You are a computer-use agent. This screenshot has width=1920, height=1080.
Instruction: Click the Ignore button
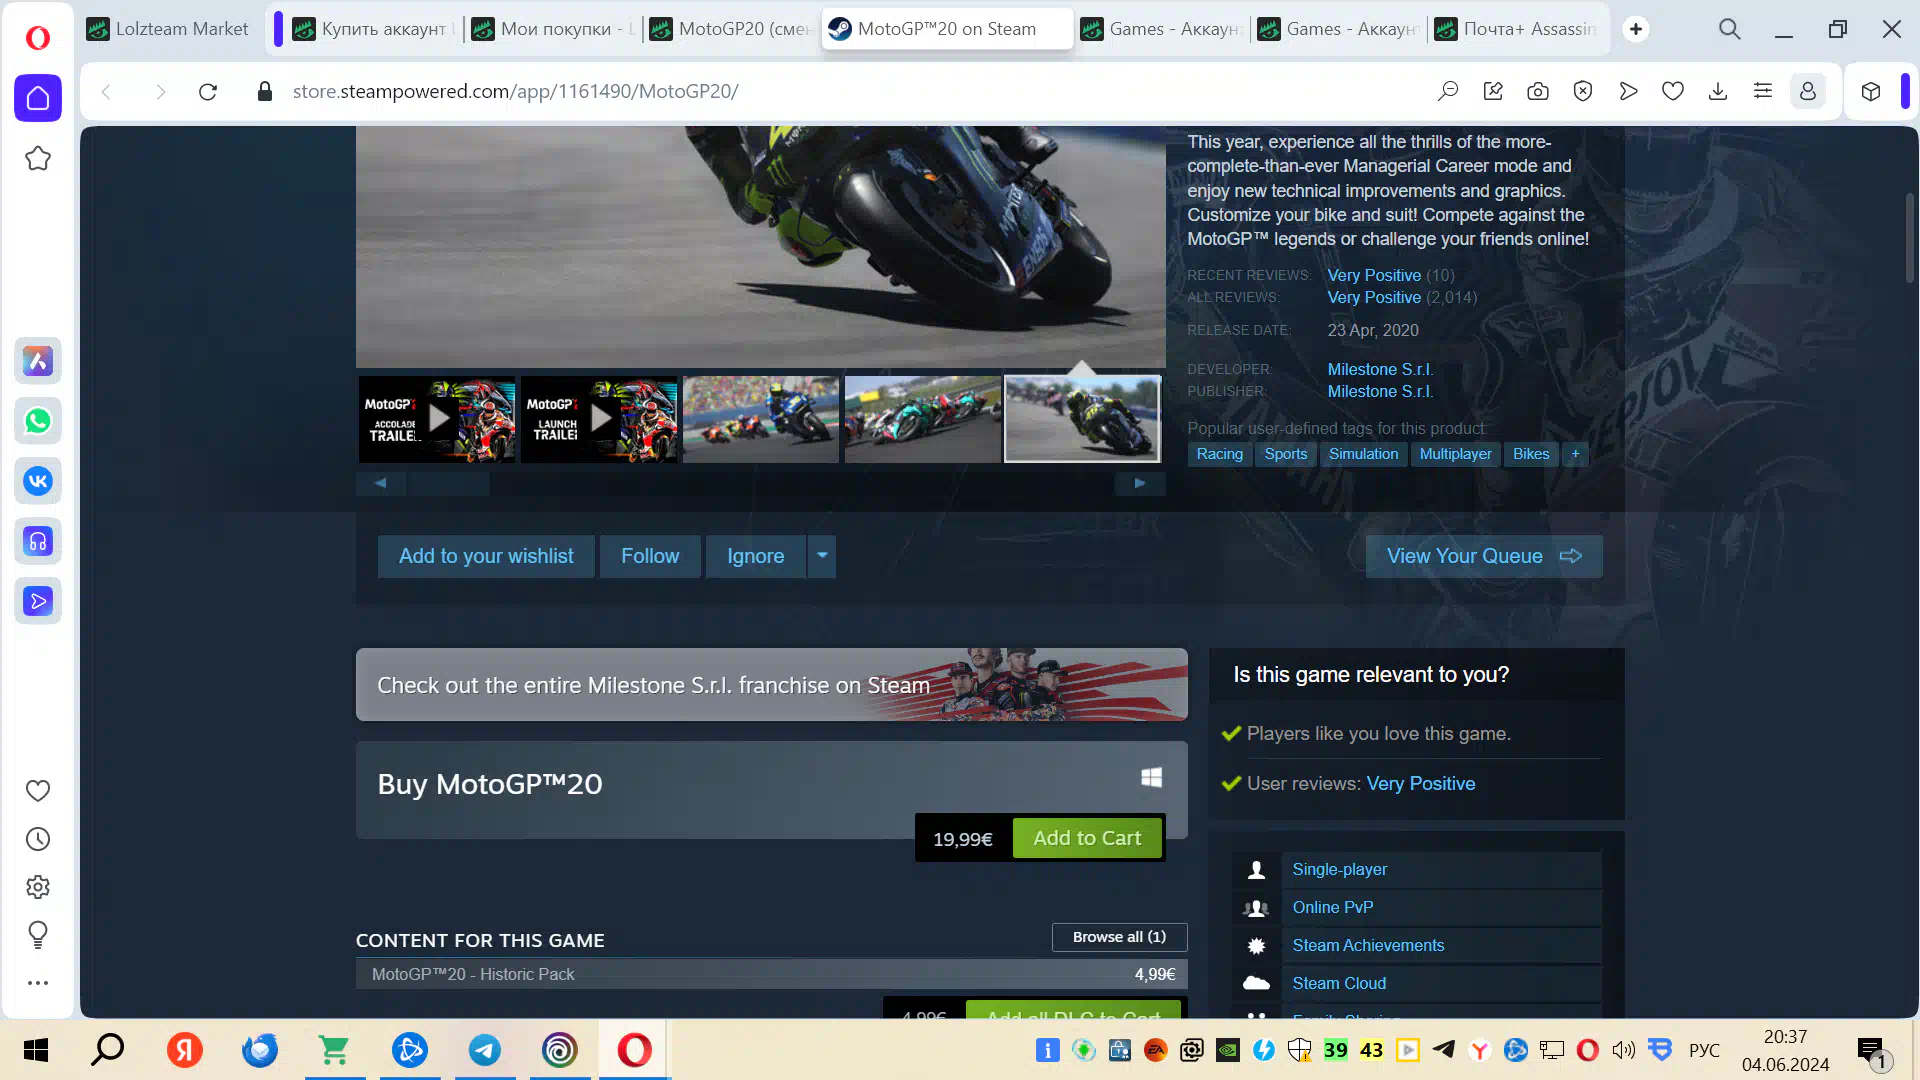coord(755,556)
